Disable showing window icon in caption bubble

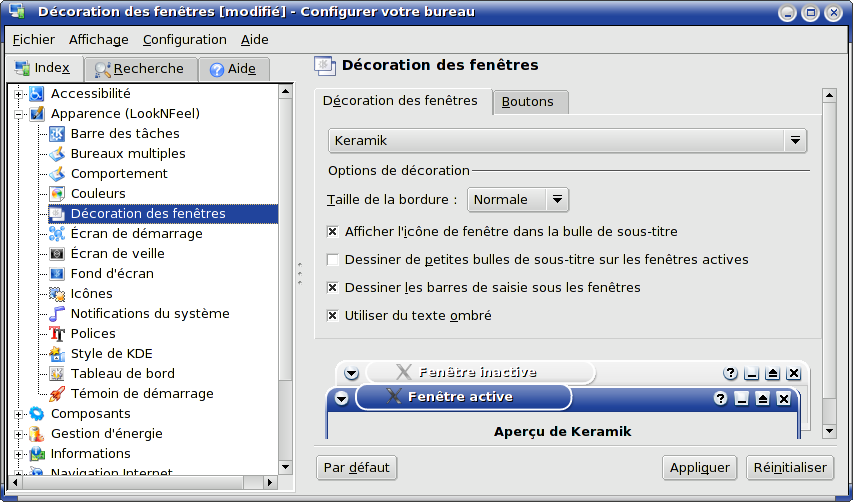(332, 232)
